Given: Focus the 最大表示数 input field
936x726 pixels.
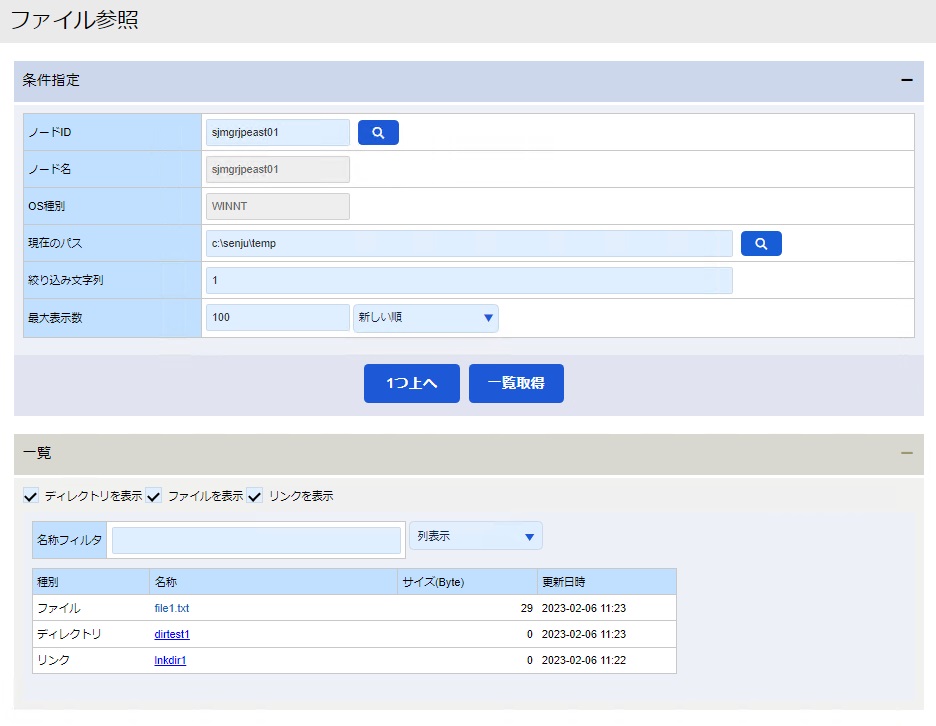Looking at the screenshot, I should (x=278, y=318).
